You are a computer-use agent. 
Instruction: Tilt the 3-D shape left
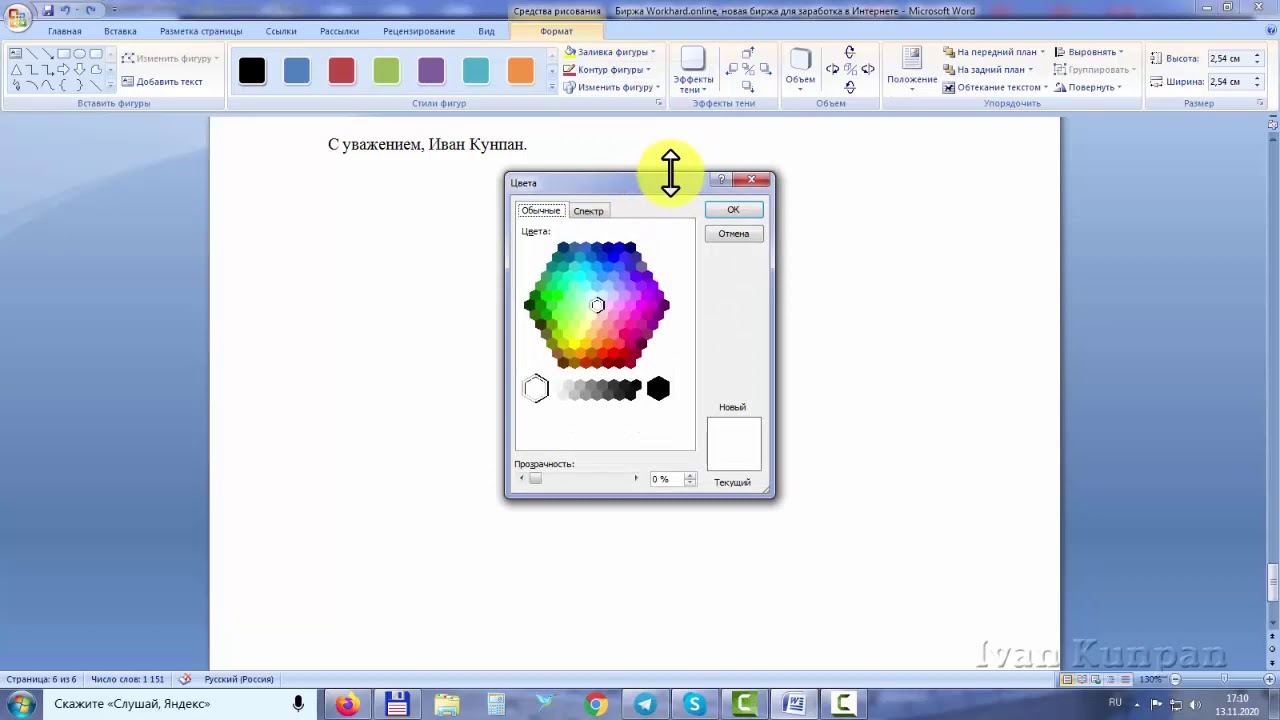[x=832, y=69]
